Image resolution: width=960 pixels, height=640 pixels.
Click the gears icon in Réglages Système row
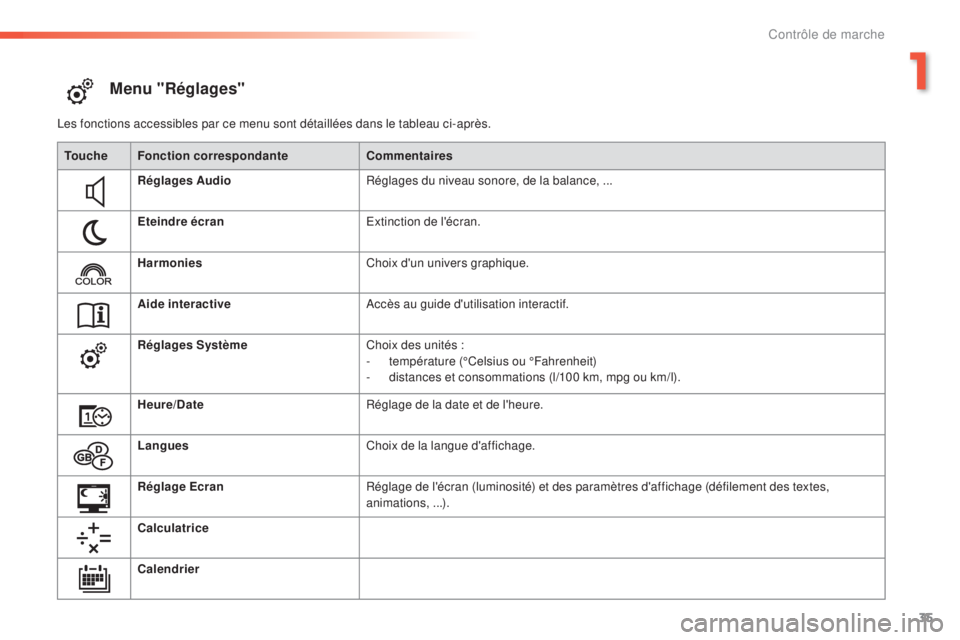click(93, 356)
